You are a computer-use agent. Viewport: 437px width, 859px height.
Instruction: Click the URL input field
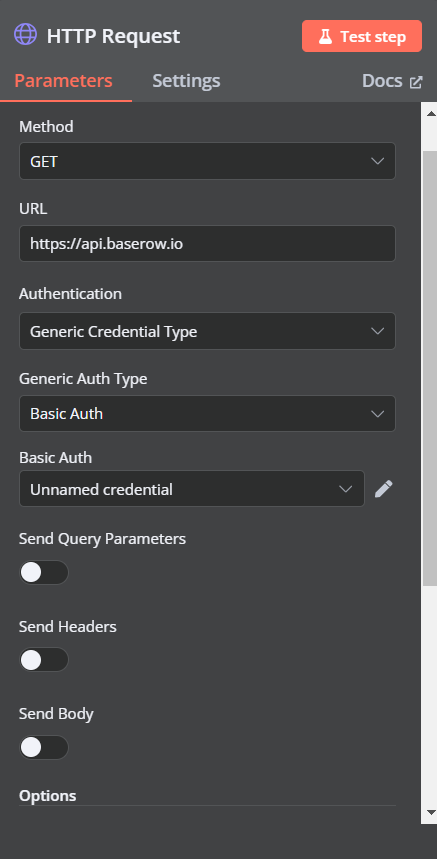207,244
